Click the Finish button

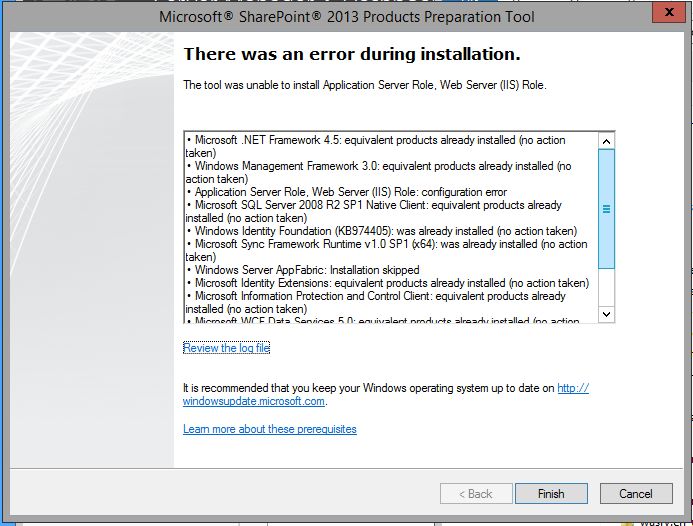pos(551,493)
